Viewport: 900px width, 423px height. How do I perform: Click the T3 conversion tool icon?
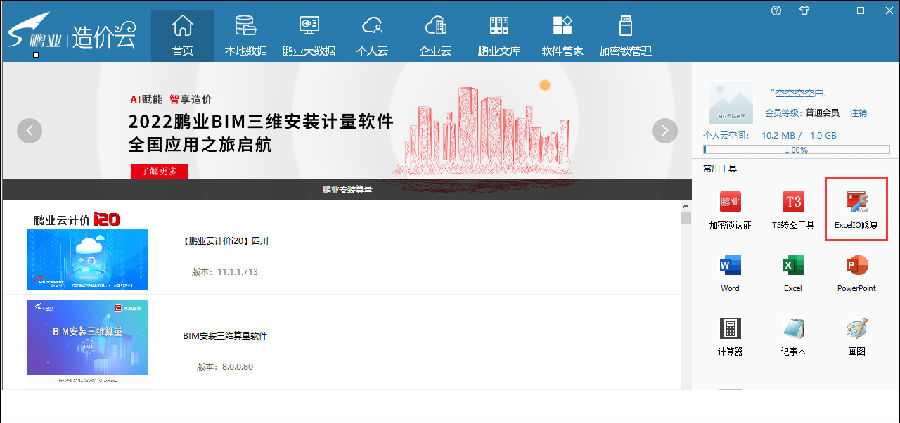(x=793, y=203)
